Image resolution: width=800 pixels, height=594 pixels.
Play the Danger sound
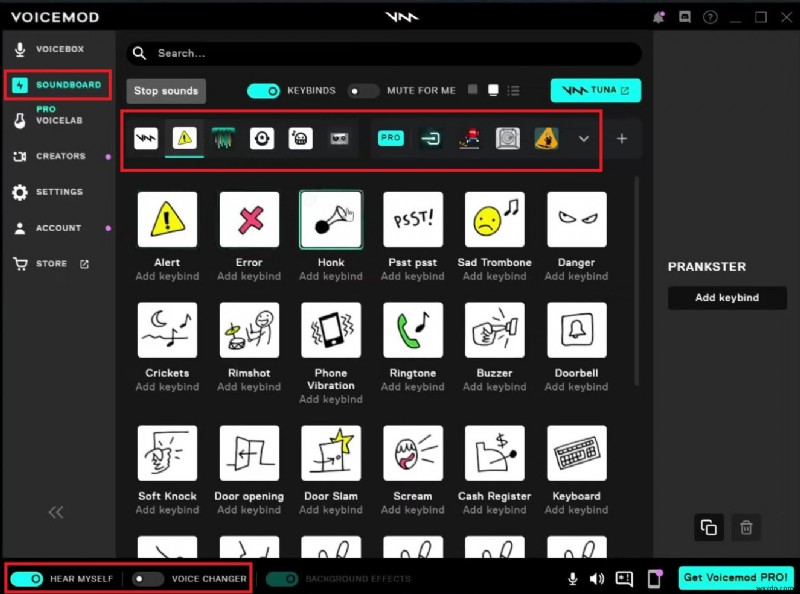[x=577, y=219]
